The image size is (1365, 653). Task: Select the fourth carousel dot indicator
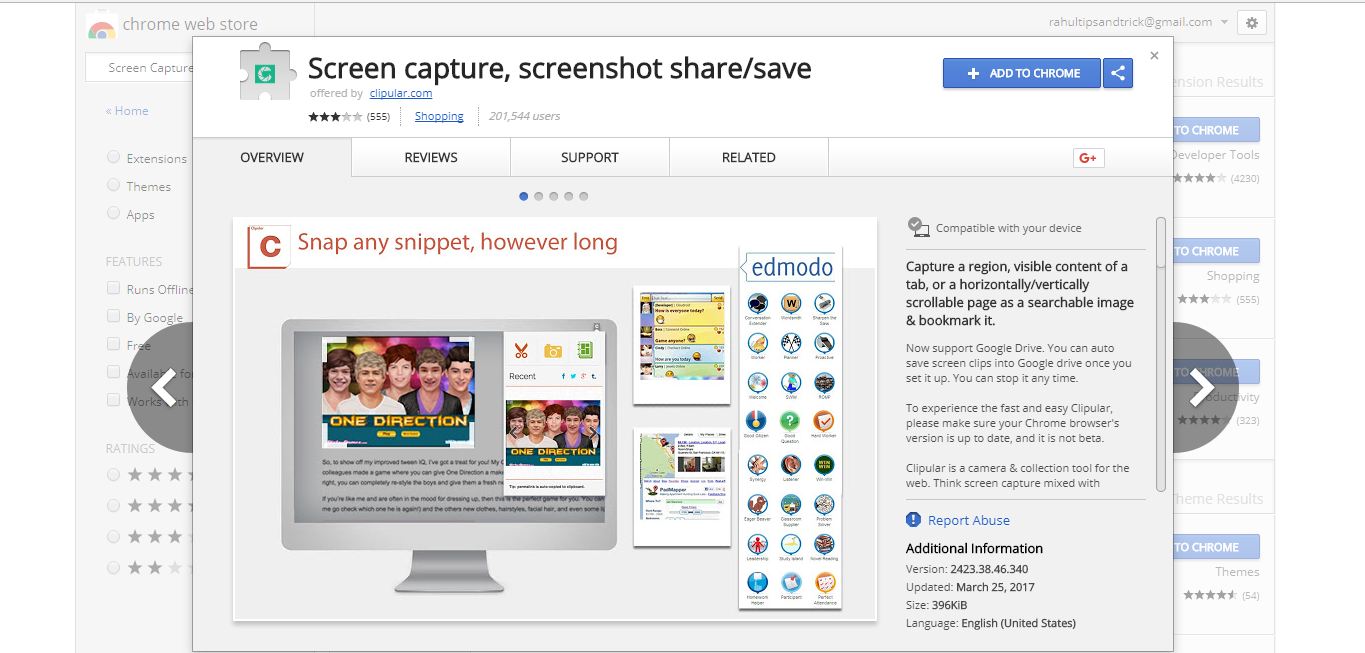pyautogui.click(x=569, y=196)
